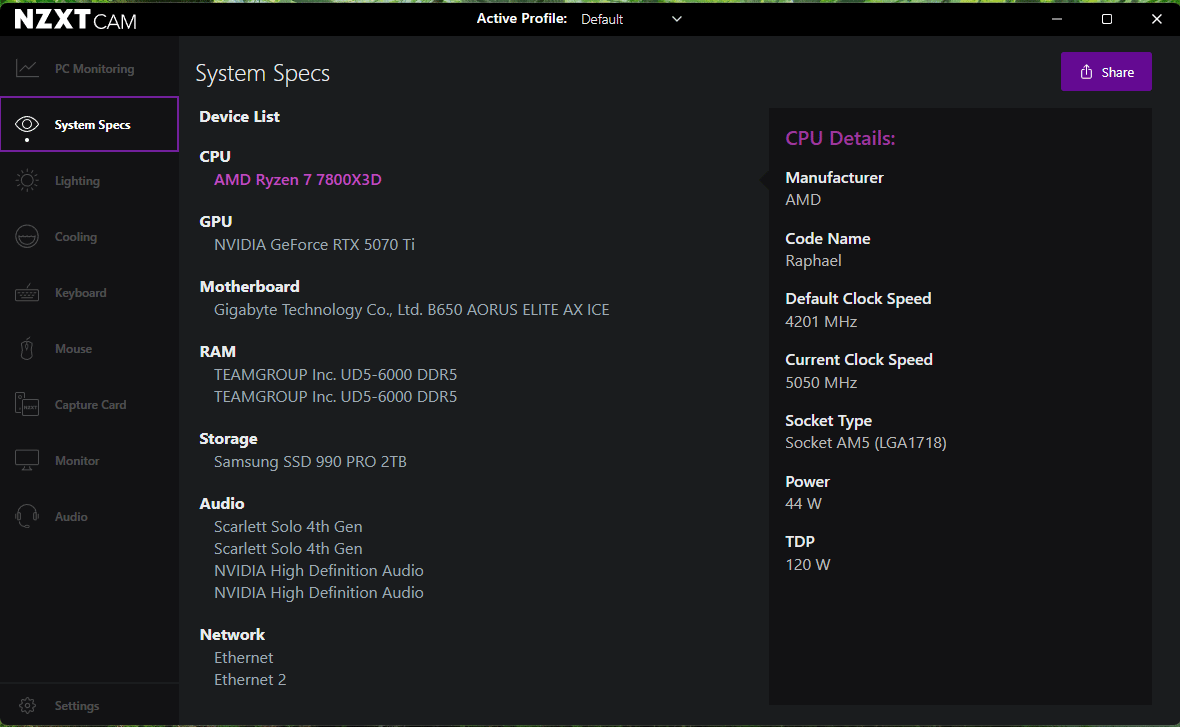The height and width of the screenshot is (727, 1180).
Task: Click the share arrow icon in Share button
Action: tap(1086, 71)
